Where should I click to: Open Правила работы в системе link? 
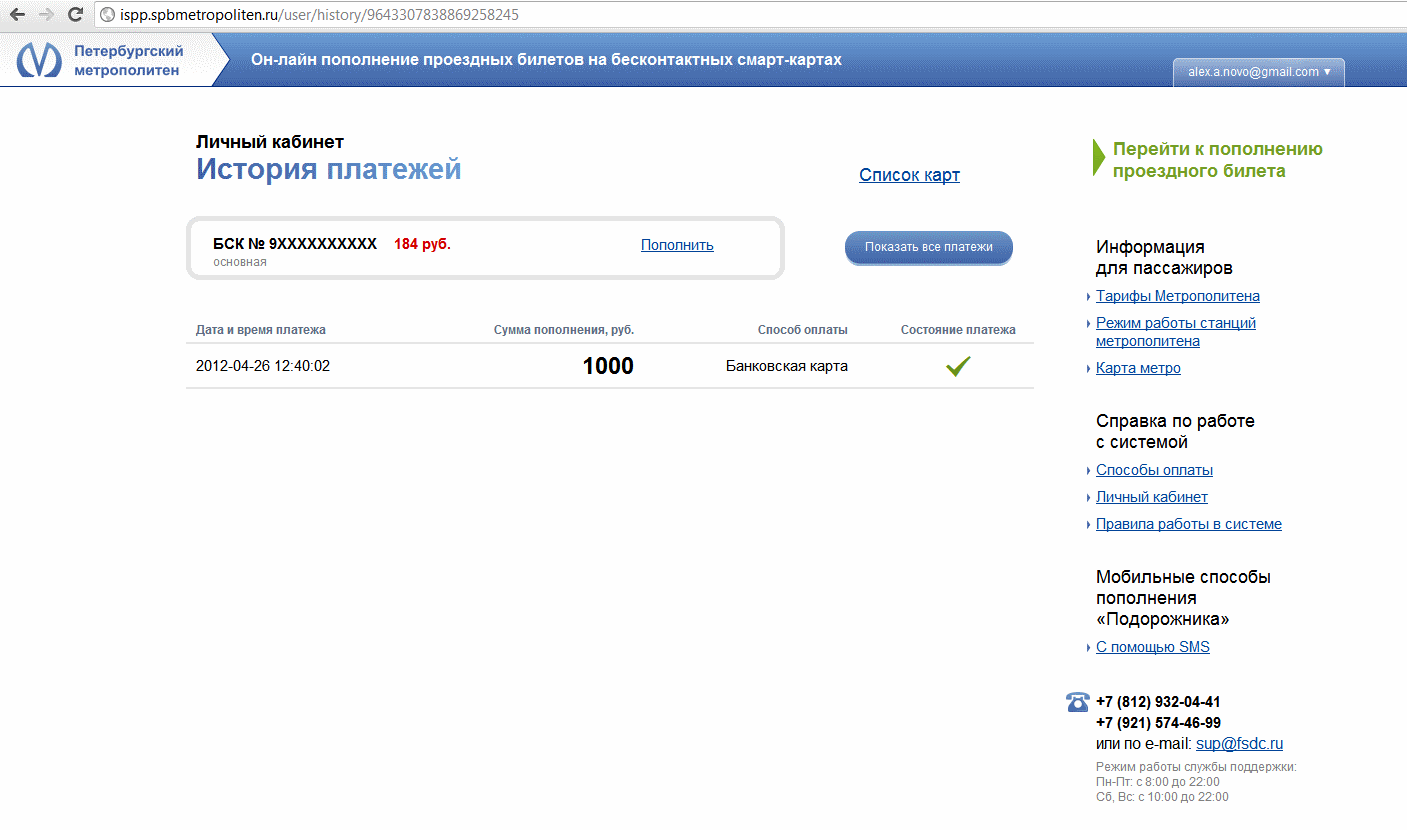[1188, 524]
